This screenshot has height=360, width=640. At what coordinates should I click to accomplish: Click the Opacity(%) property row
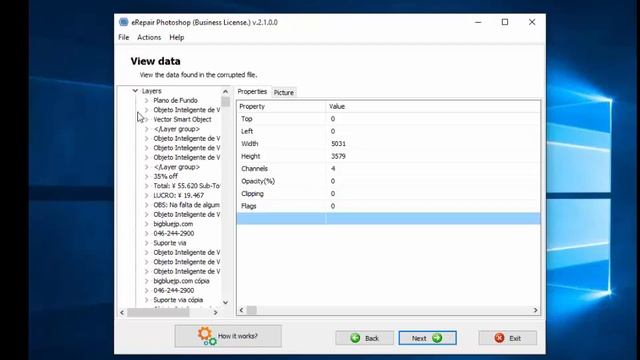[x=389, y=181]
